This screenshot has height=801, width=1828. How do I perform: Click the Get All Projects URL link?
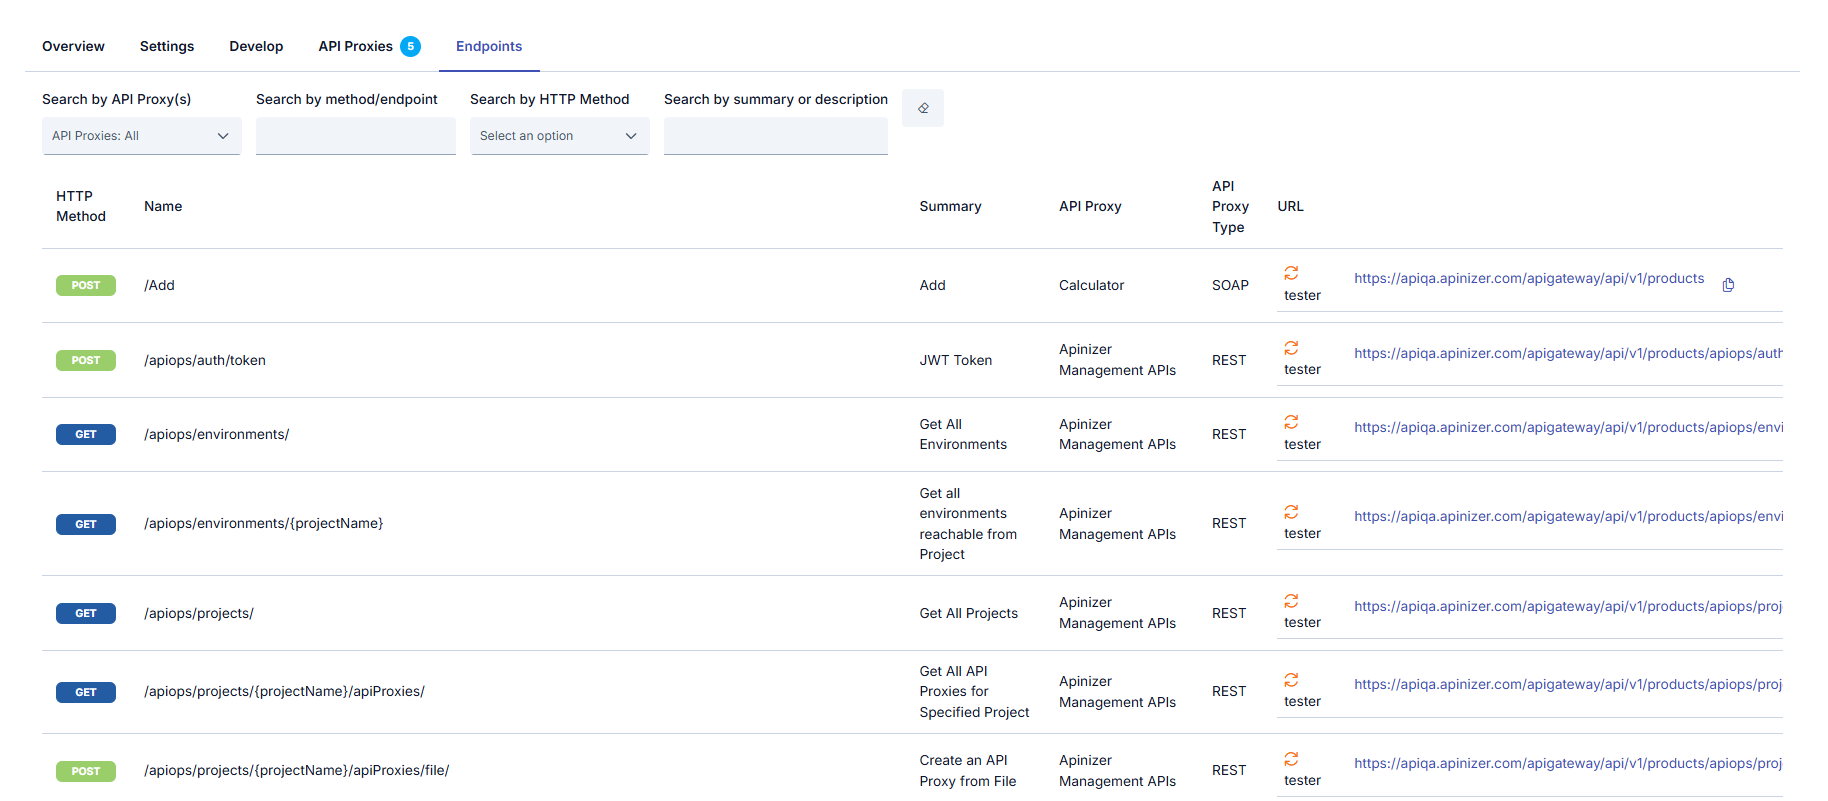[1567, 606]
